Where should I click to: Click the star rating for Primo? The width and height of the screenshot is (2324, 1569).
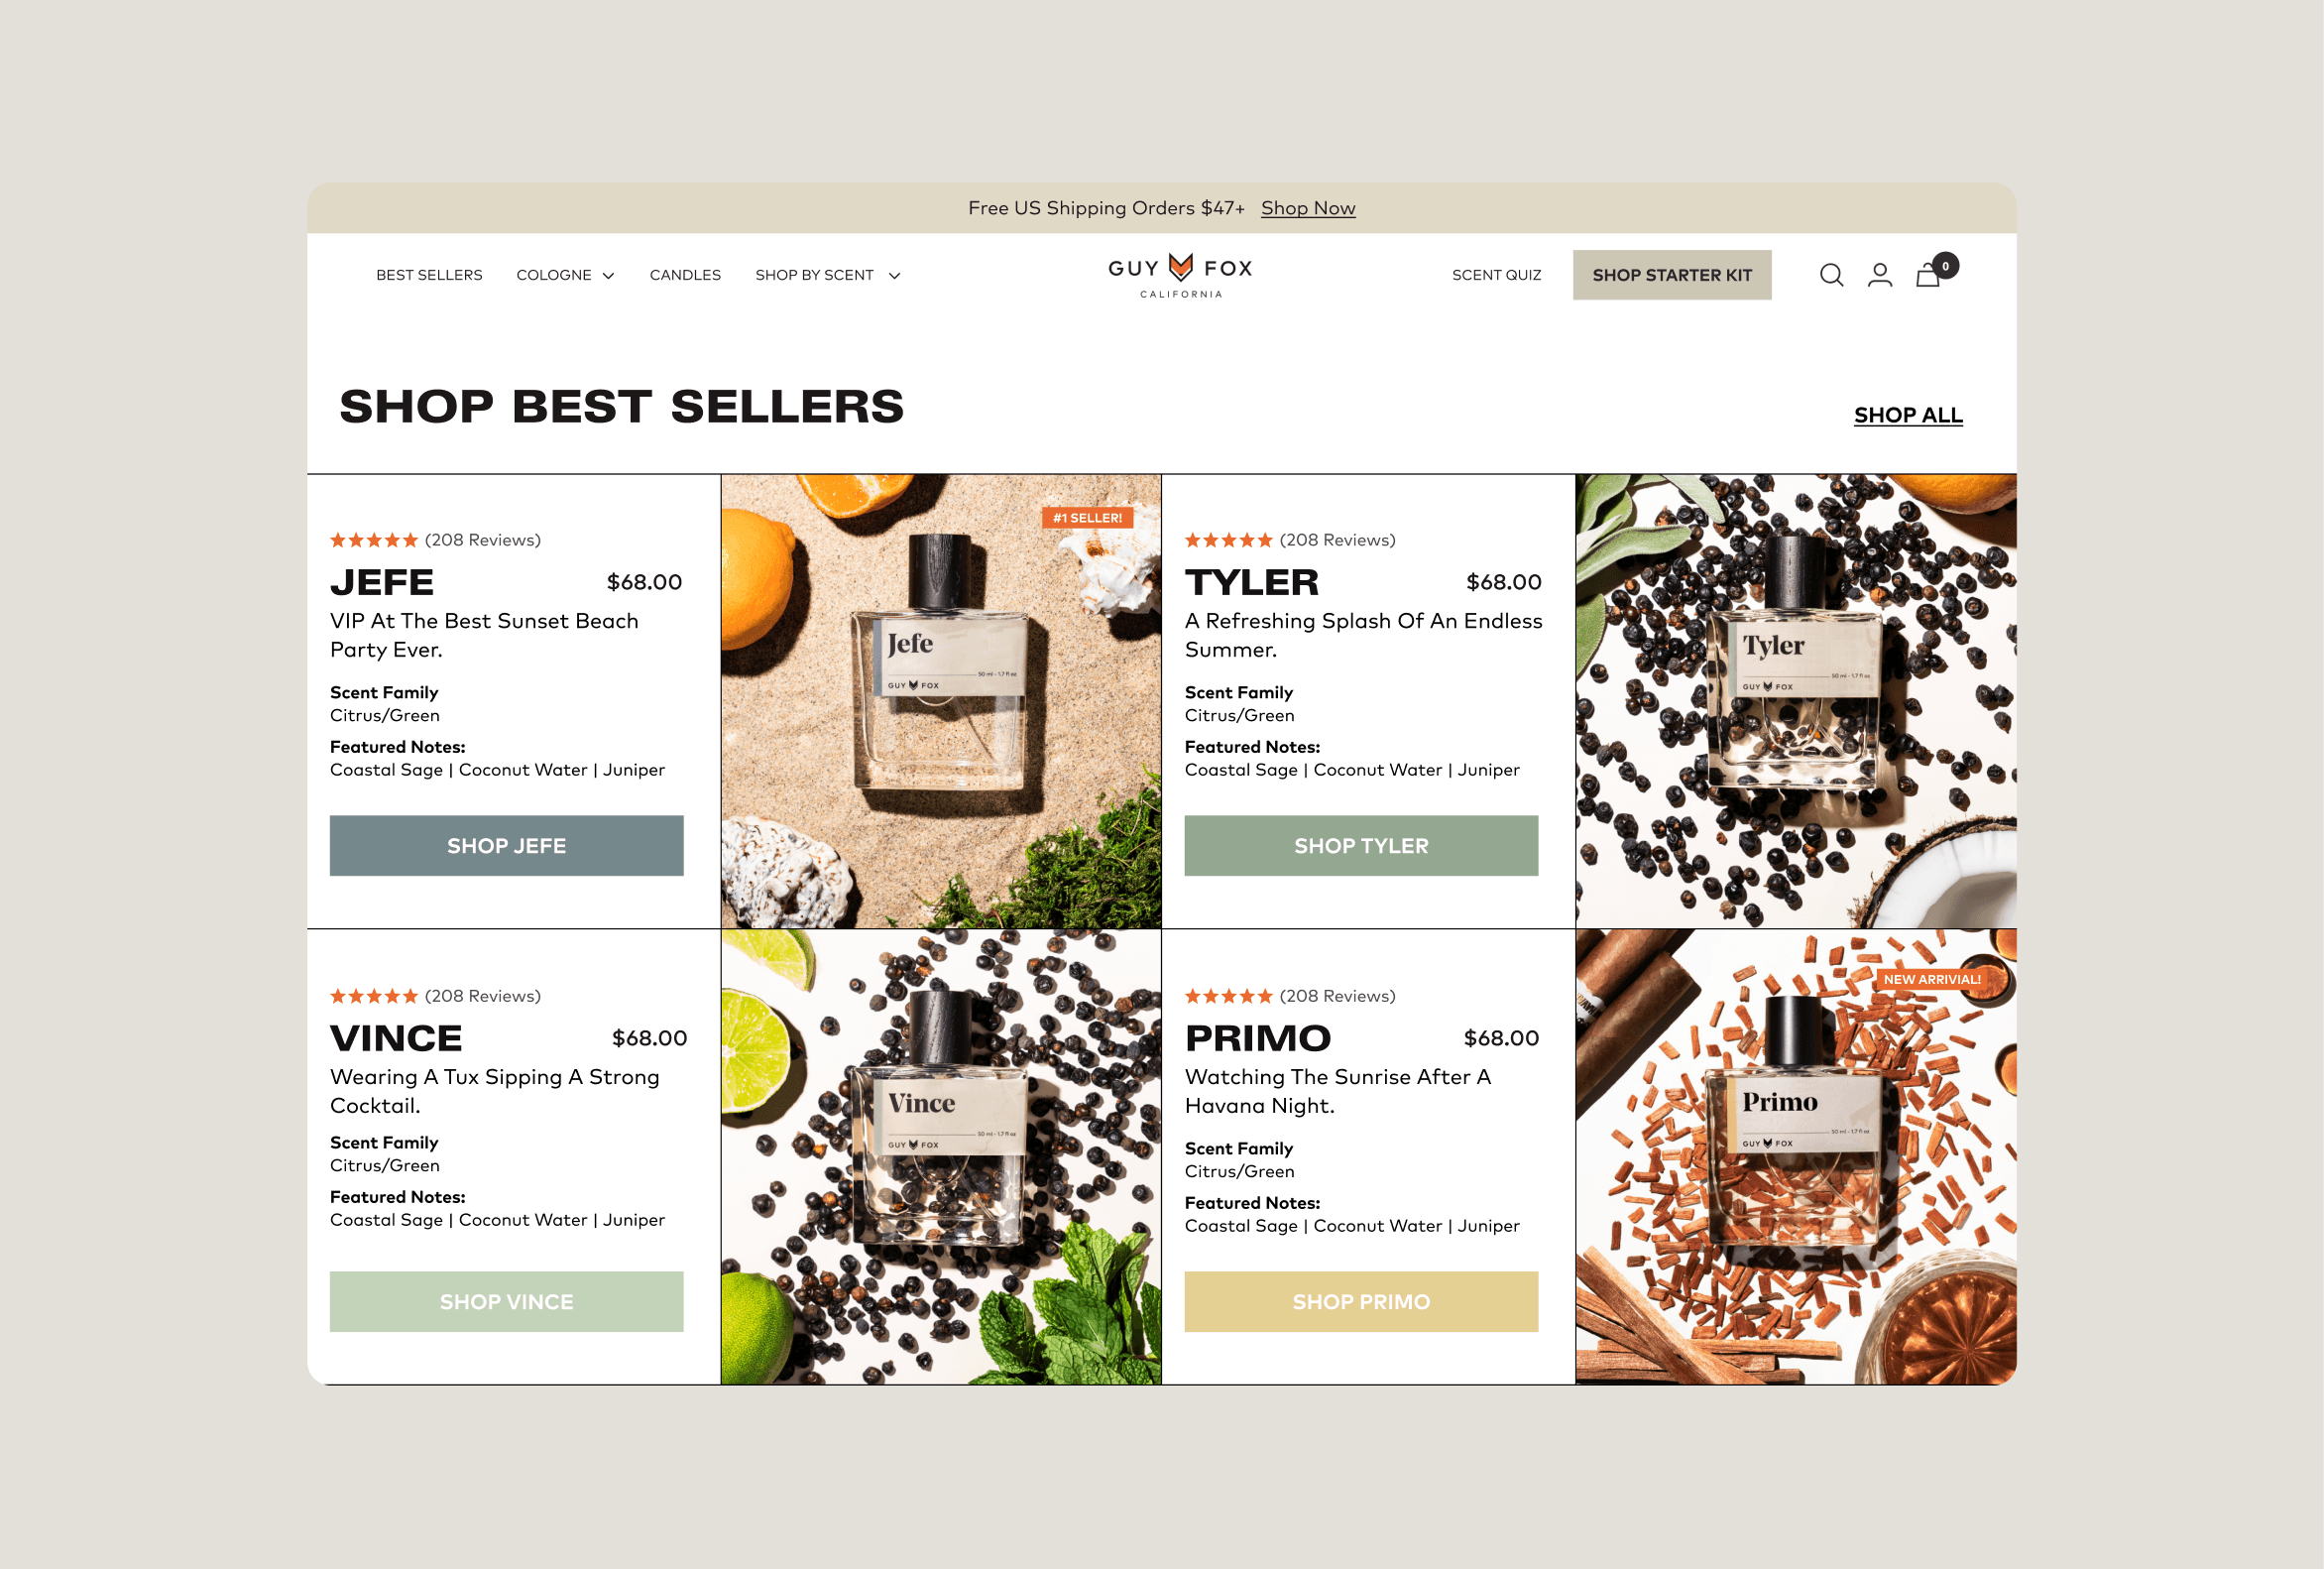click(1228, 996)
